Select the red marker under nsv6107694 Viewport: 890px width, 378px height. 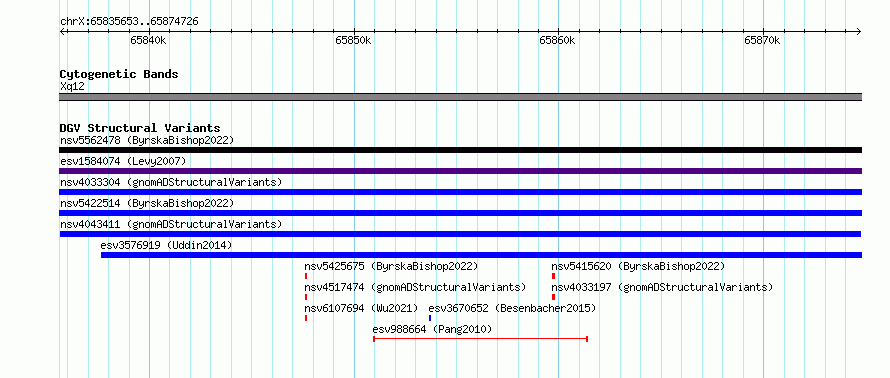click(306, 318)
